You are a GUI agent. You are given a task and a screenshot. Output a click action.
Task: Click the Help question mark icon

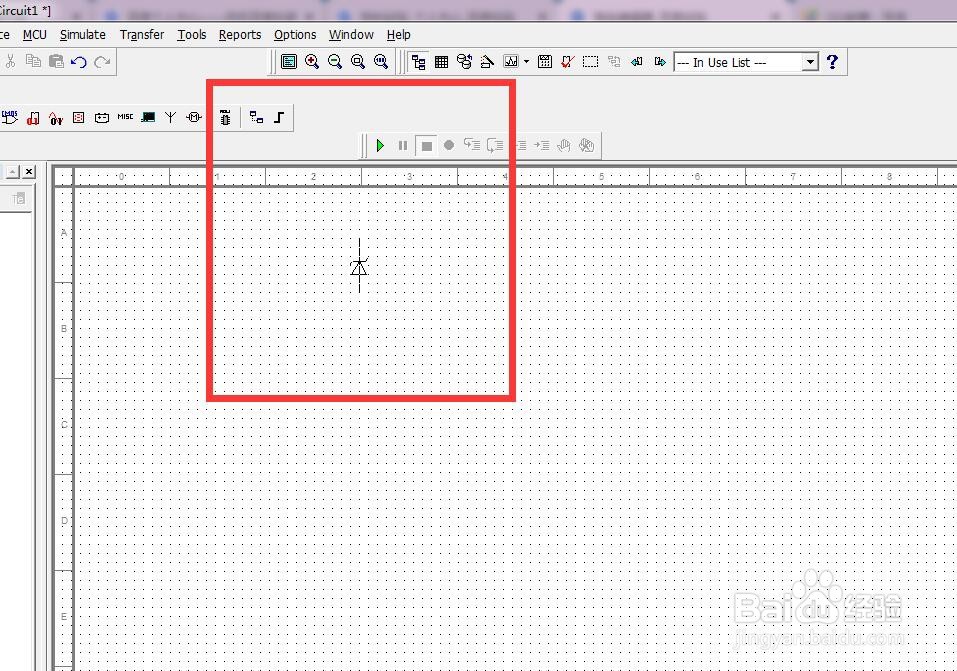point(832,62)
